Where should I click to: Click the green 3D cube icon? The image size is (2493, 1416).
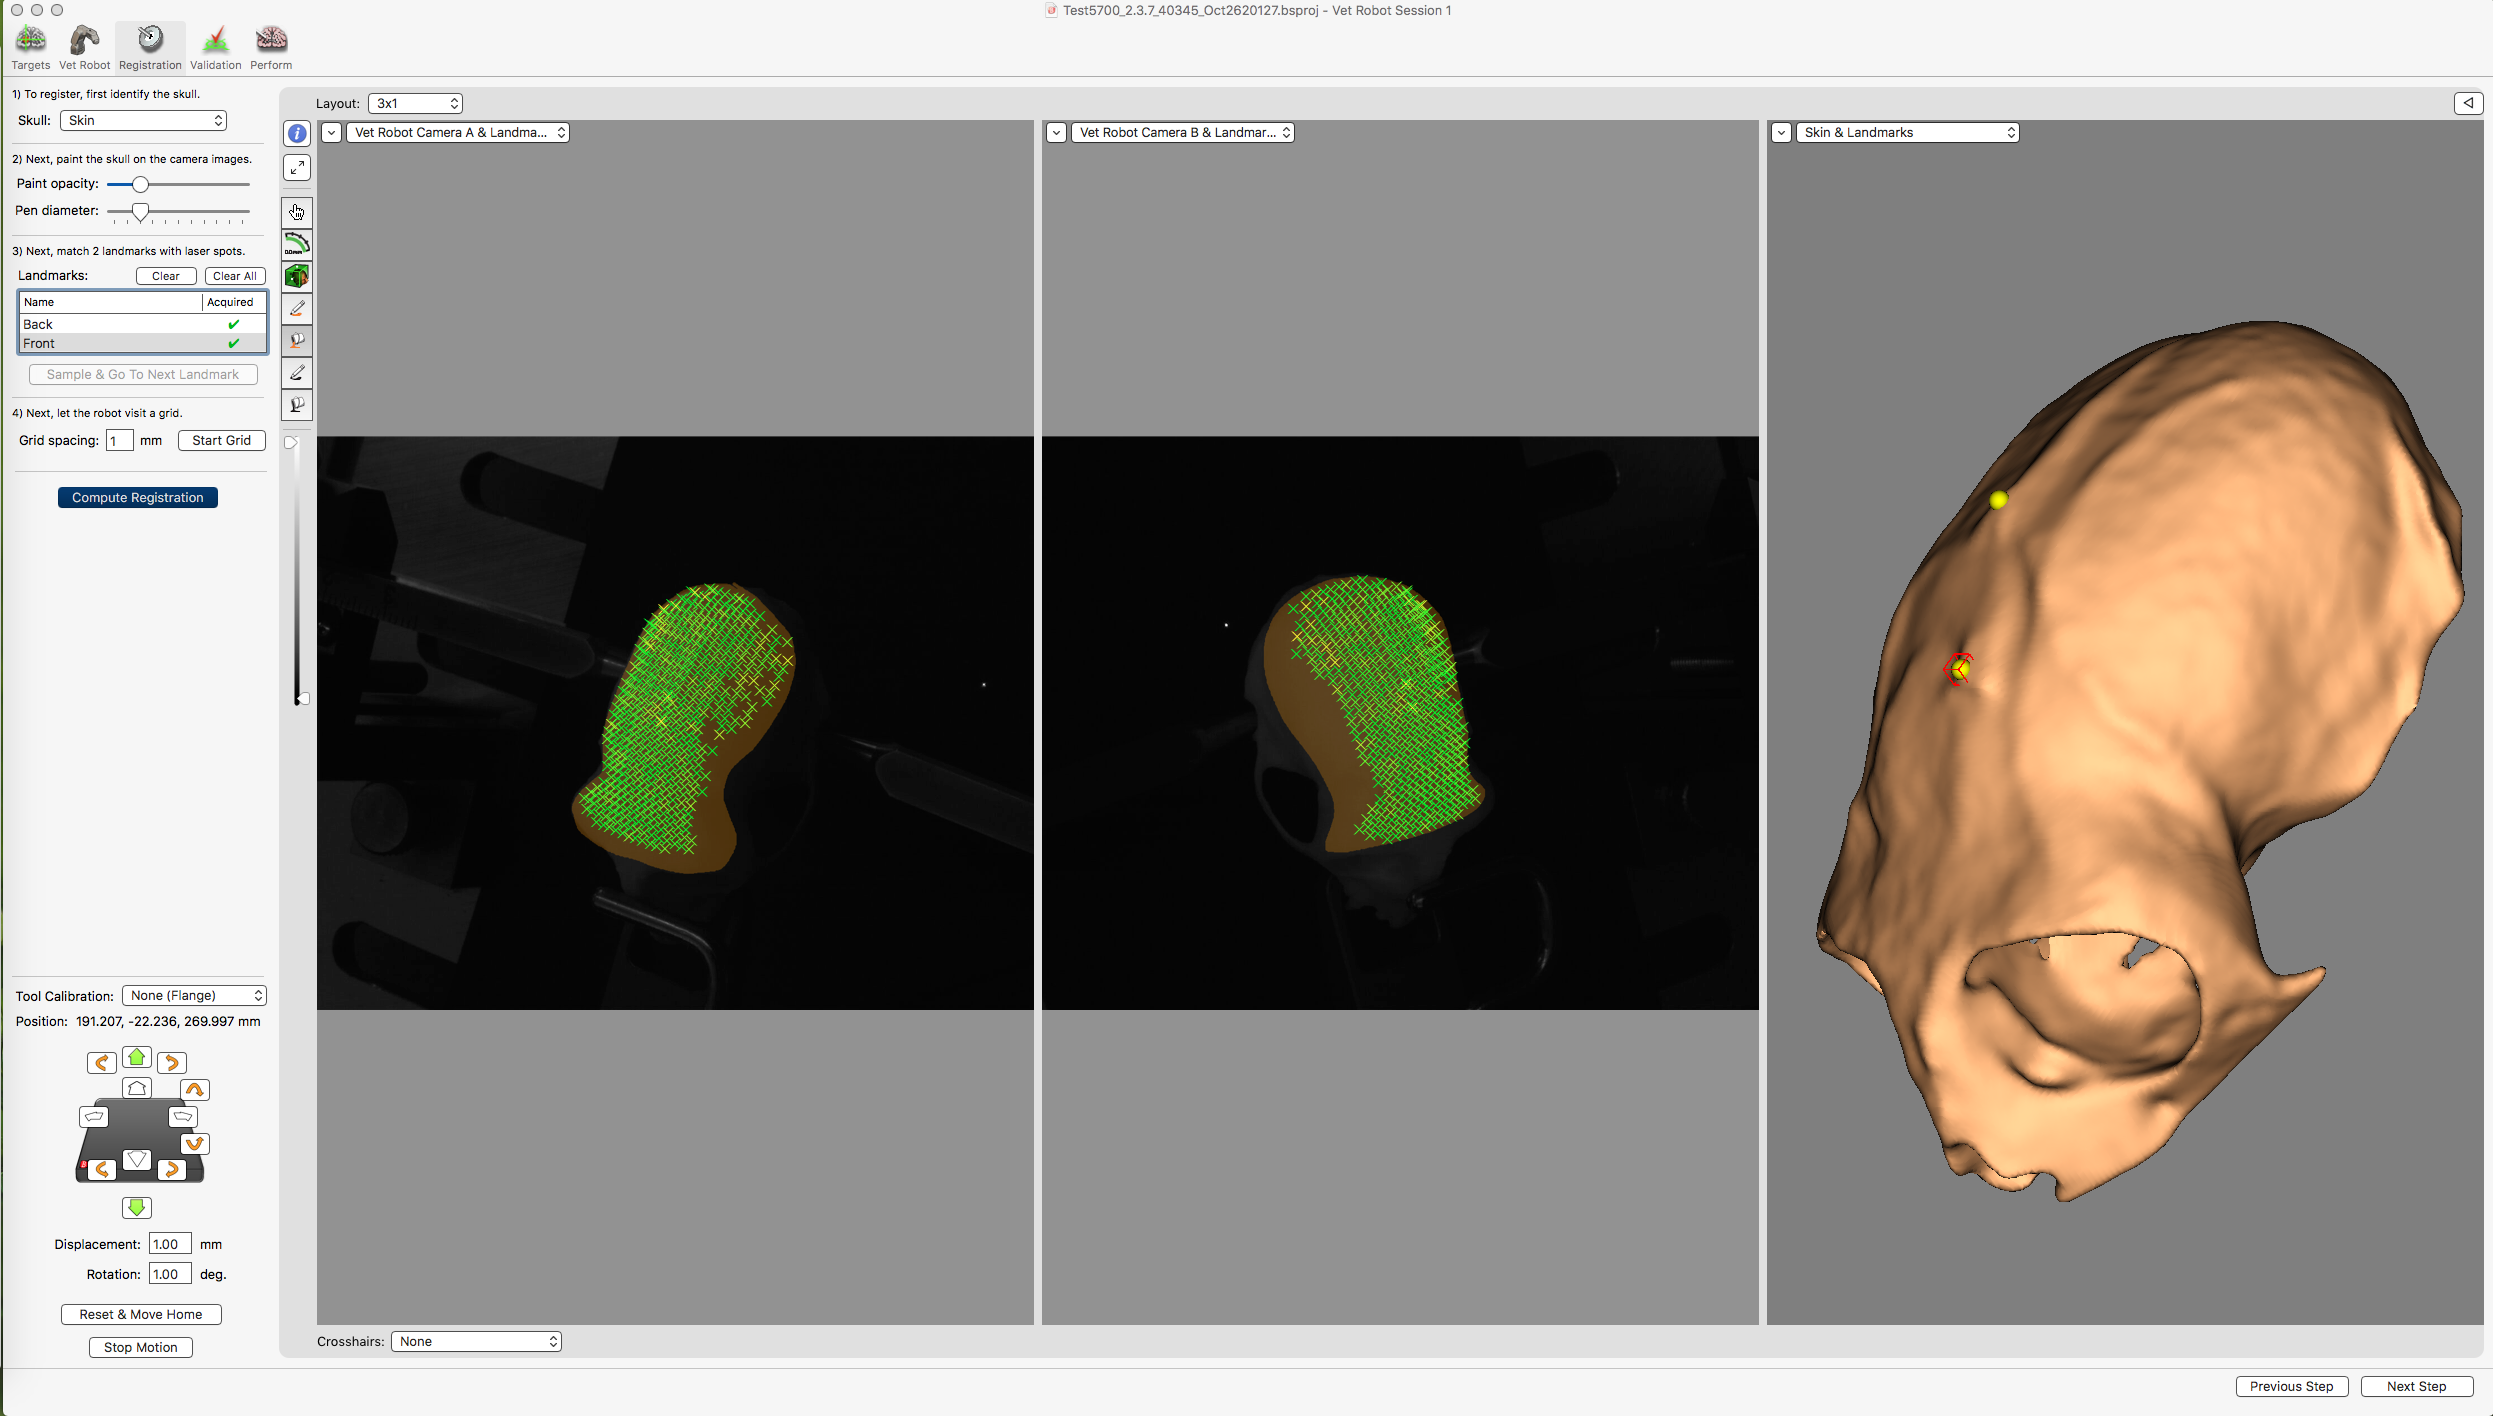tap(297, 276)
